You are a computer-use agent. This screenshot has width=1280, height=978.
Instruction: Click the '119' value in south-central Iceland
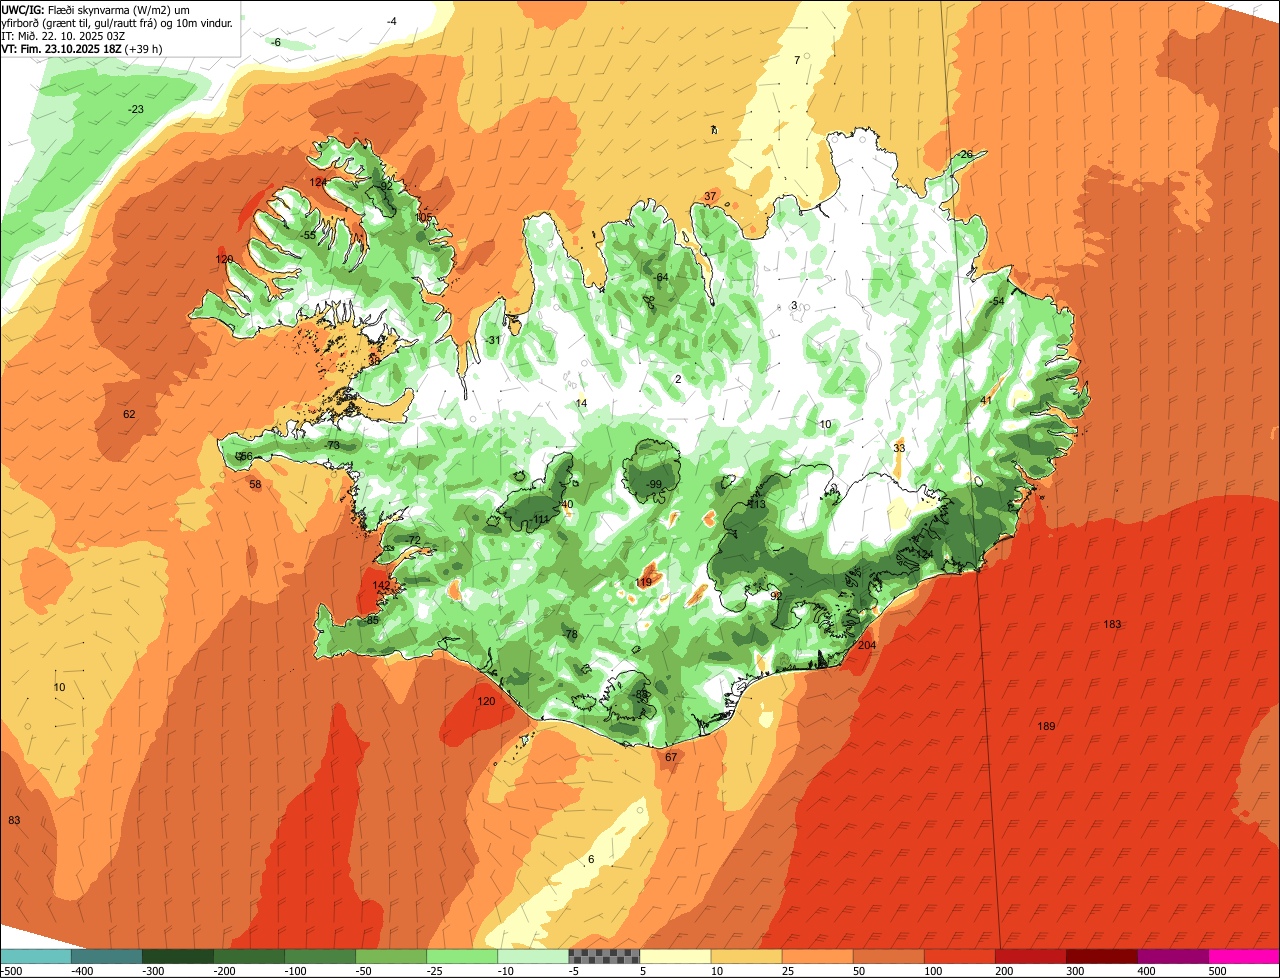644,582
